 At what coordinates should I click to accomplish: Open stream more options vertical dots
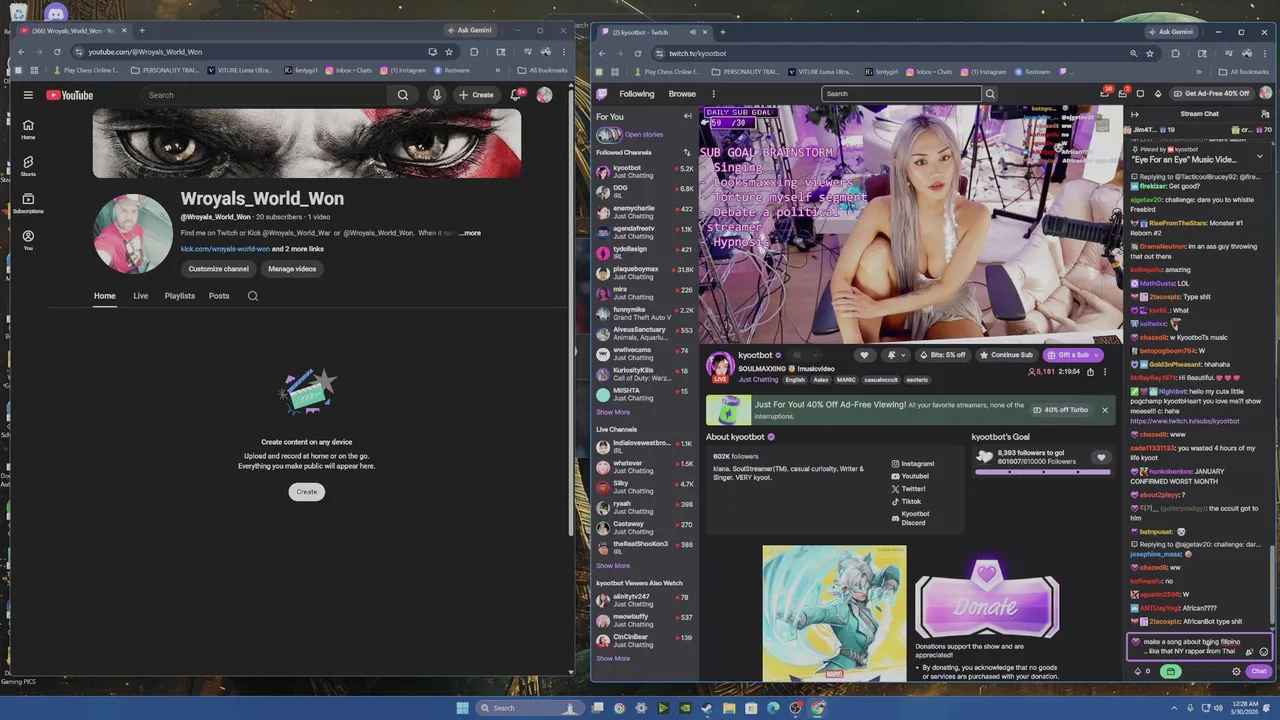click(1105, 372)
